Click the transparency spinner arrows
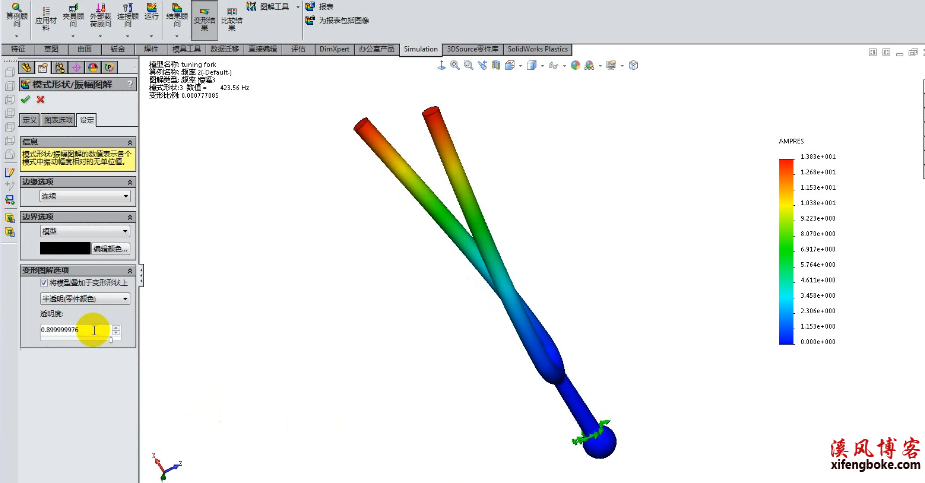The width and height of the screenshot is (925, 483). (x=116, y=330)
